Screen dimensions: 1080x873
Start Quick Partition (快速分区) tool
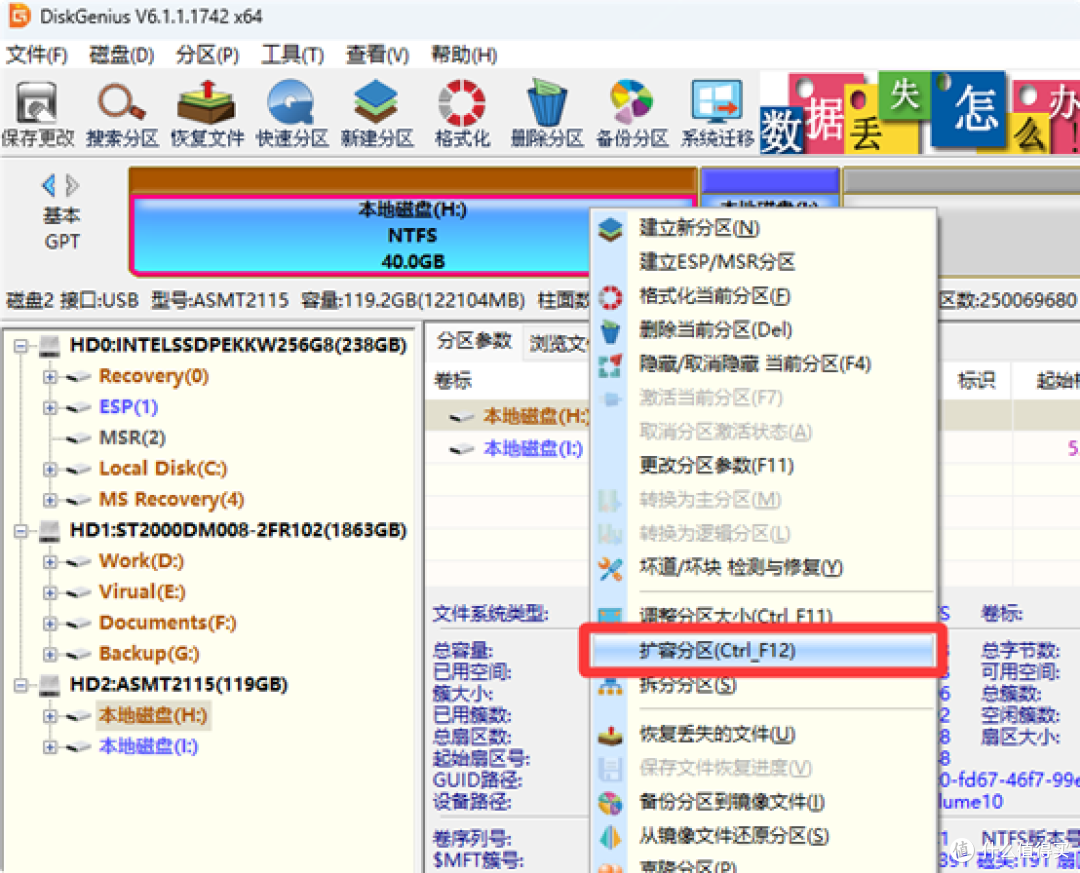pos(292,114)
